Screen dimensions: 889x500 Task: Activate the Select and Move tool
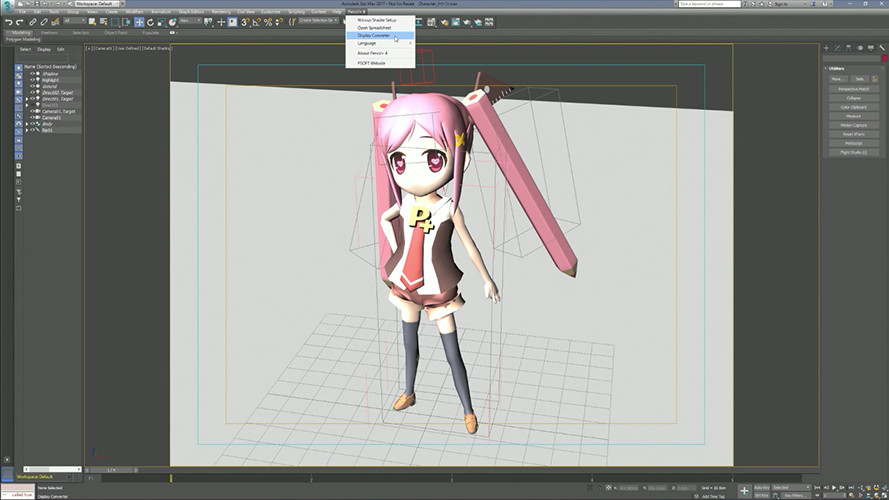point(139,22)
